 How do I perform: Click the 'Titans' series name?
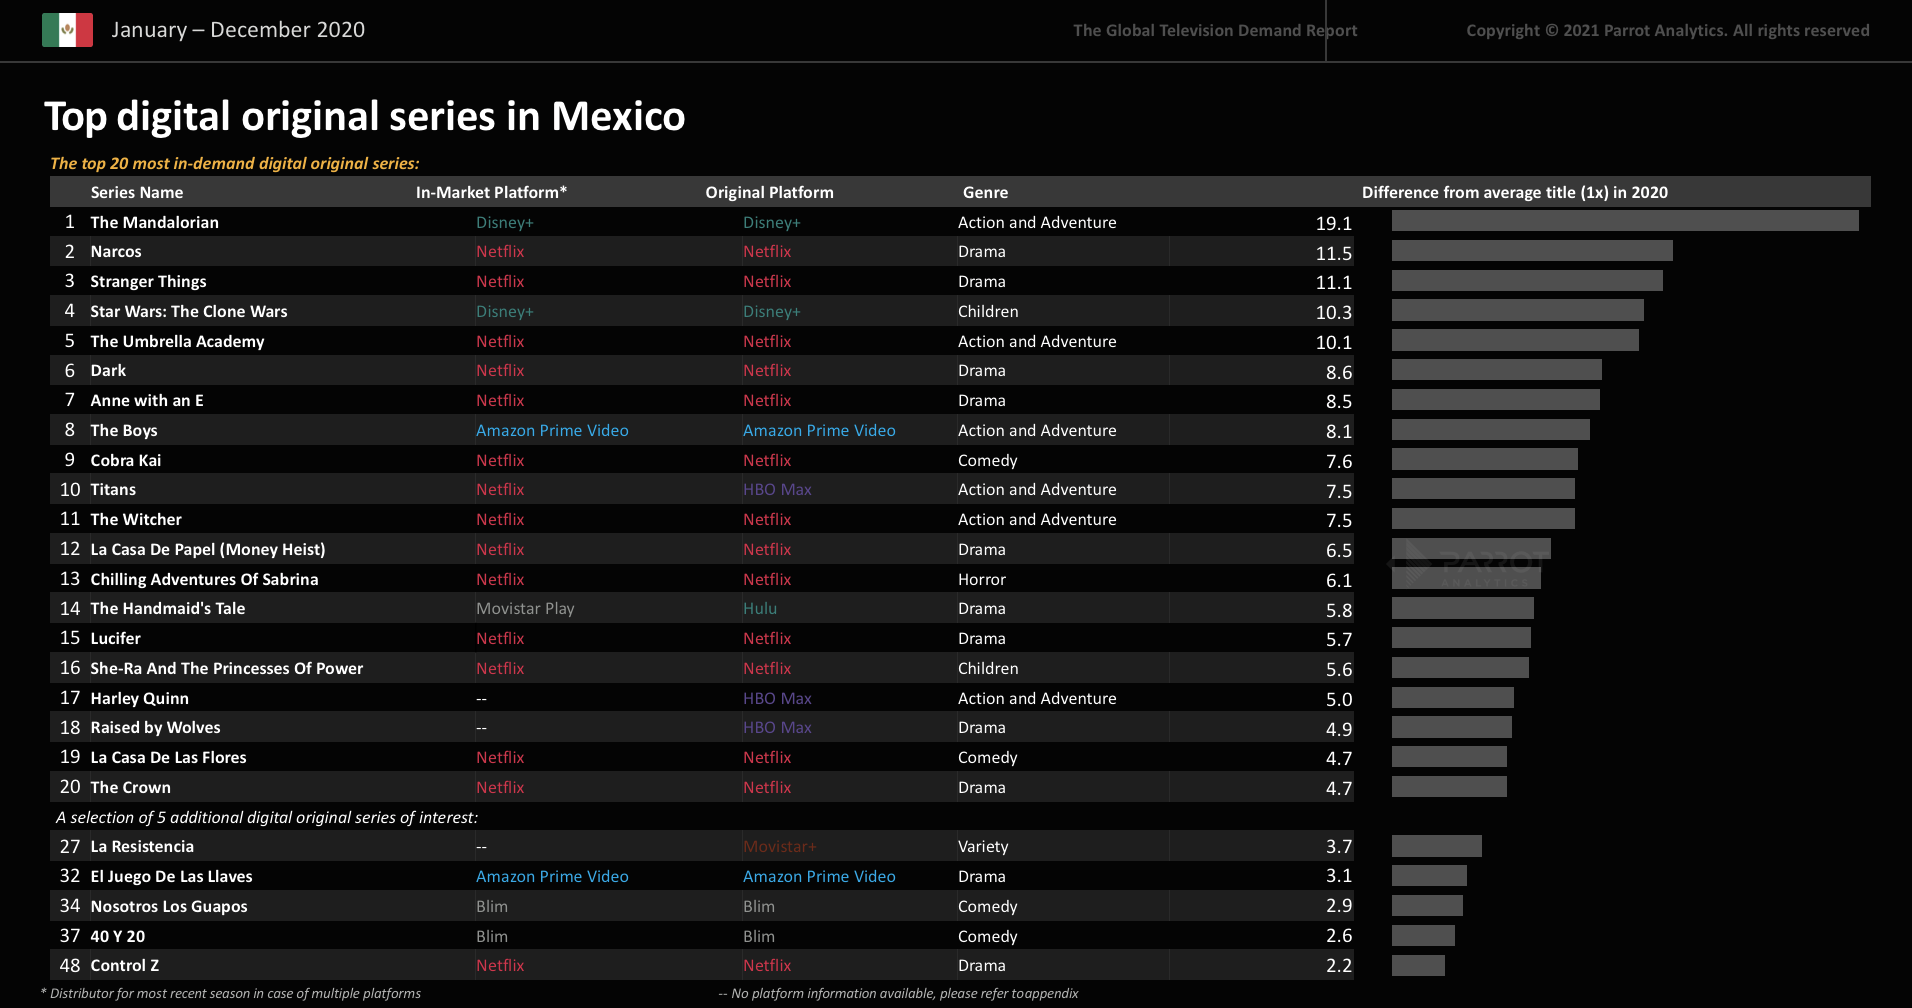pos(113,490)
